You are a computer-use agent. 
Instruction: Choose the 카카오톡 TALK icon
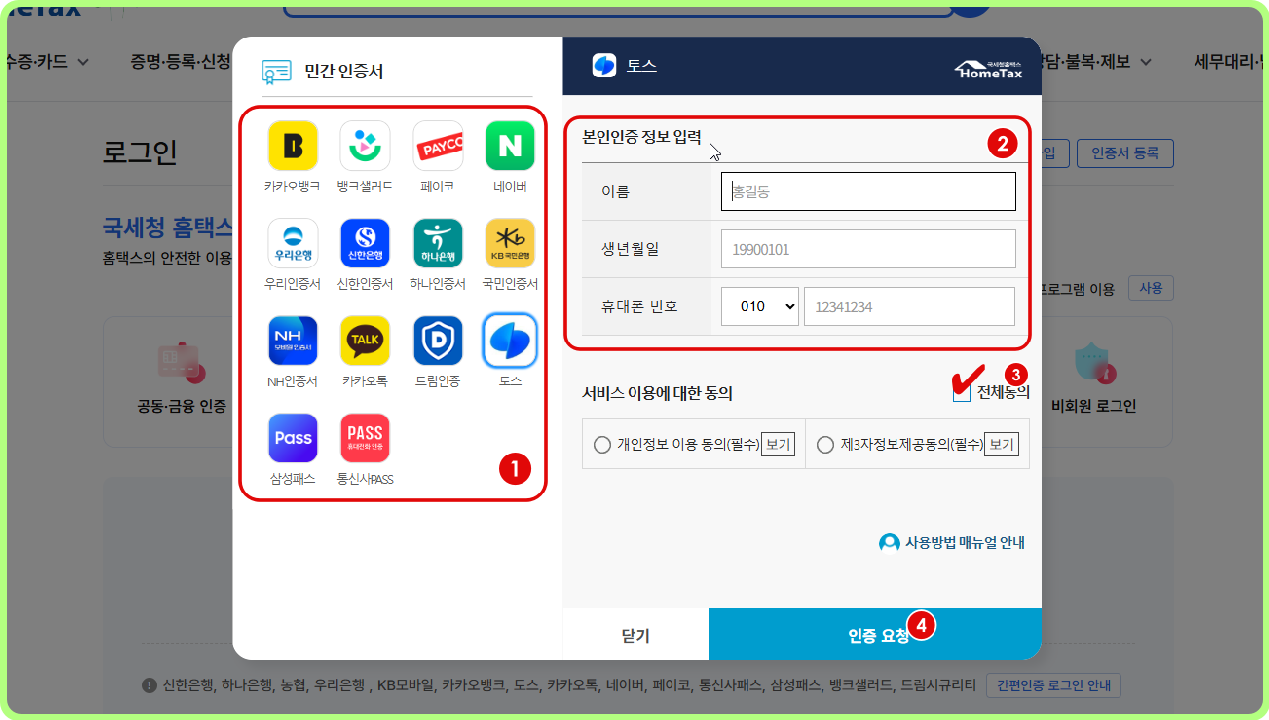(x=364, y=341)
